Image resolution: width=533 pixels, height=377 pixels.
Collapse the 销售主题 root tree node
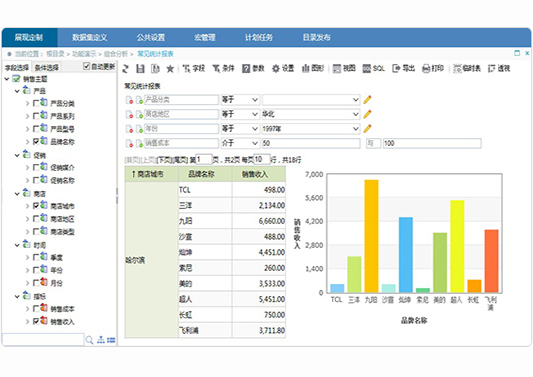(x=7, y=79)
